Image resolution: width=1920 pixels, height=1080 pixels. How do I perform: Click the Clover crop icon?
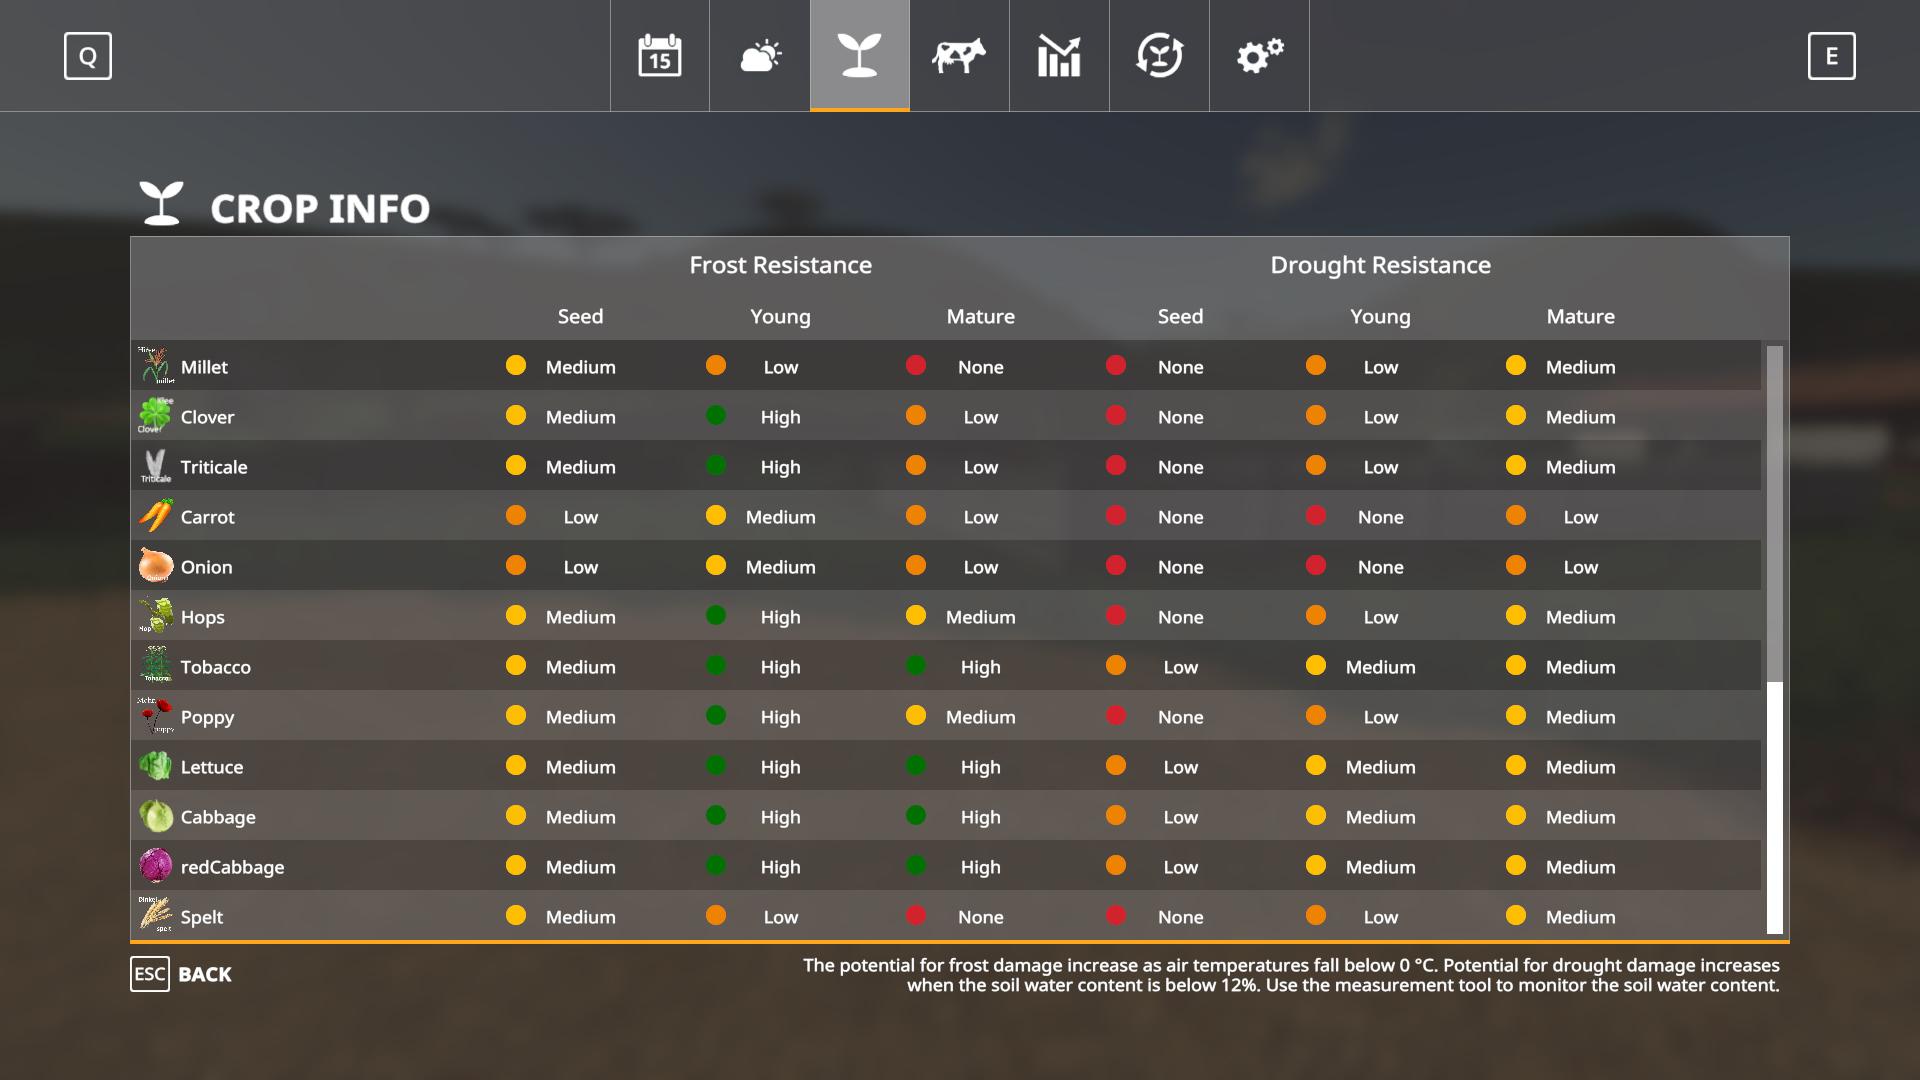[x=155, y=416]
